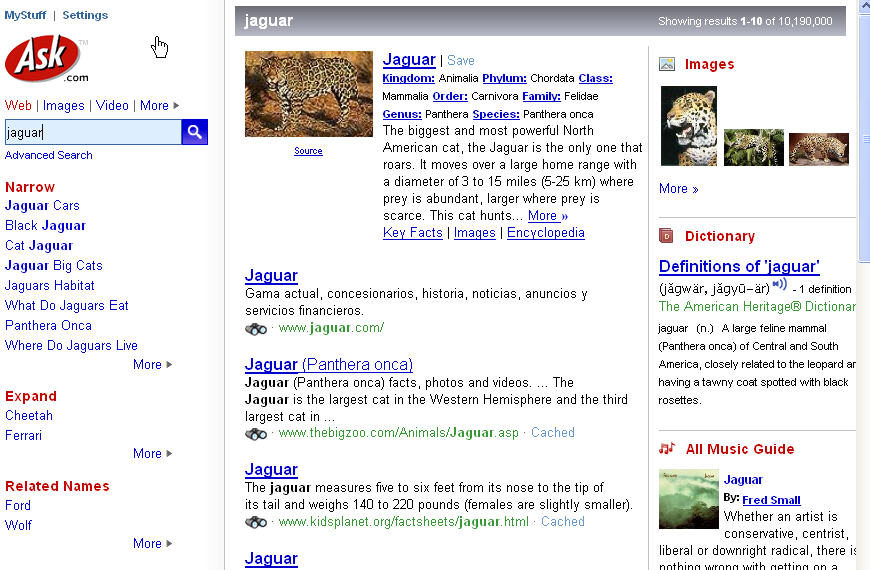Viewport: 870px width, 570px height.
Task: Open Advanced Search
Action: click(x=49, y=155)
